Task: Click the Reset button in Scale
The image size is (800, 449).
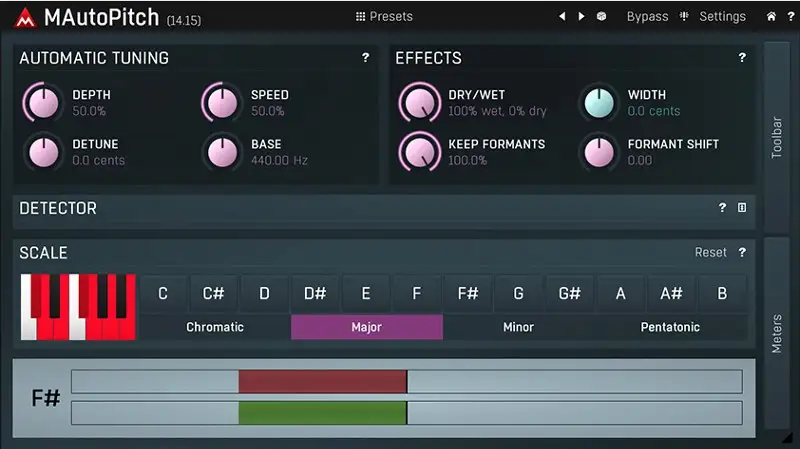Action: pos(710,253)
